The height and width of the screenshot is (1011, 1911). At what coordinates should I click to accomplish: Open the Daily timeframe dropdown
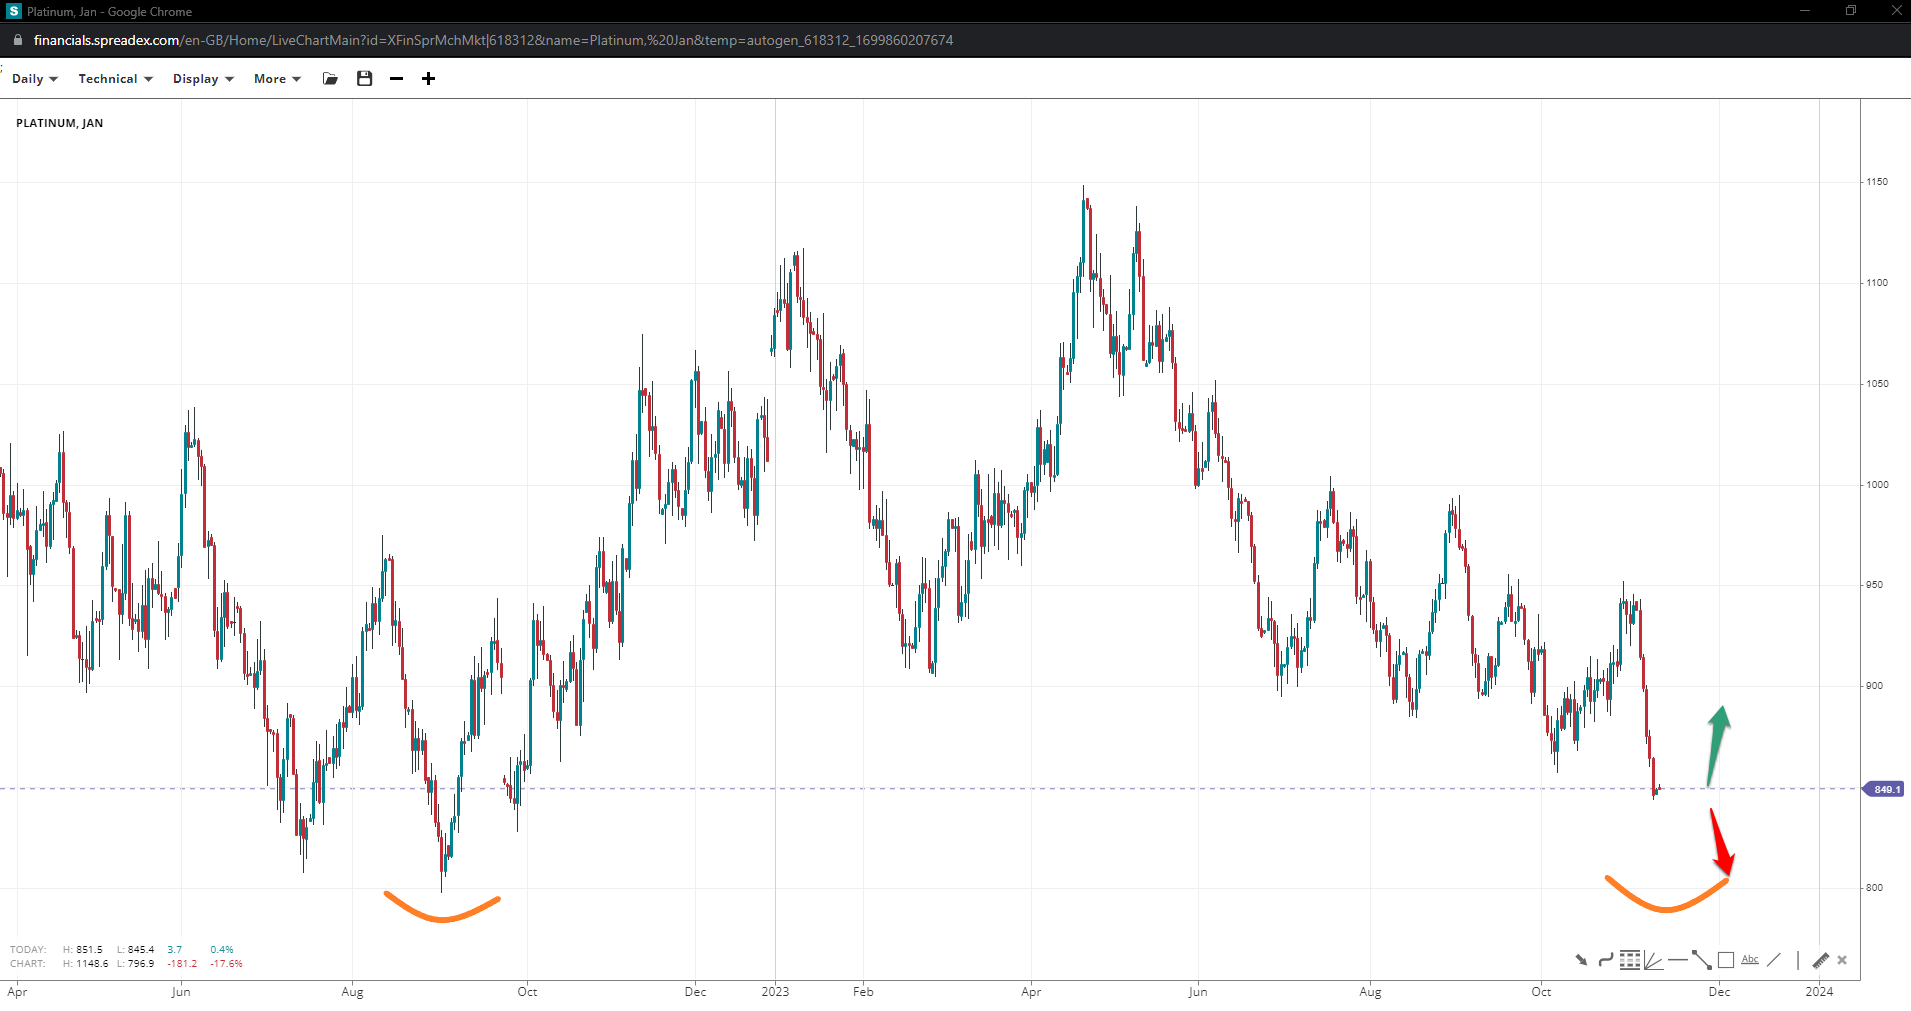point(34,79)
